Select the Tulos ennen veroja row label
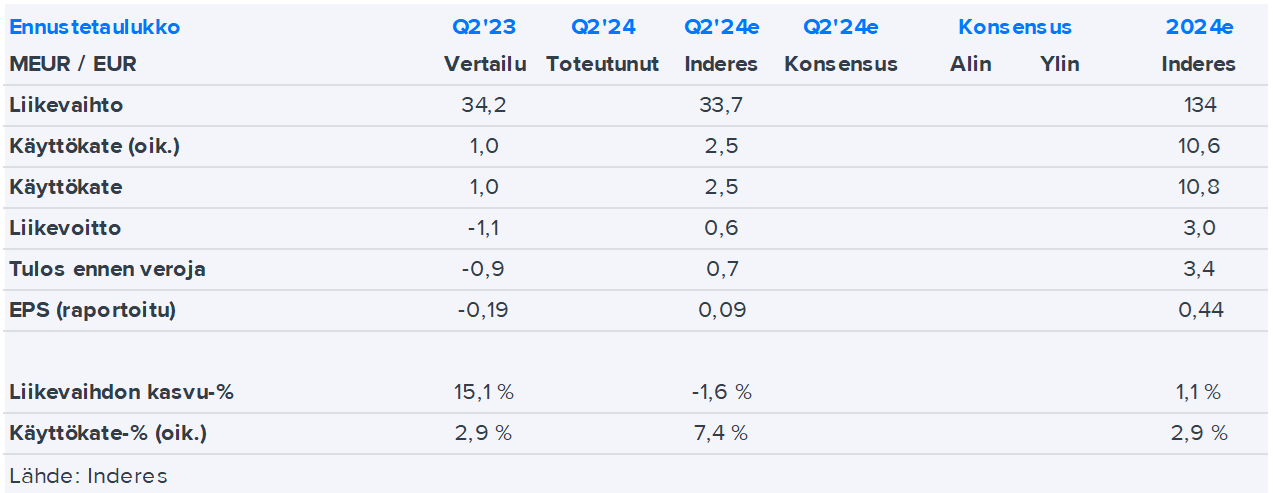 point(108,269)
